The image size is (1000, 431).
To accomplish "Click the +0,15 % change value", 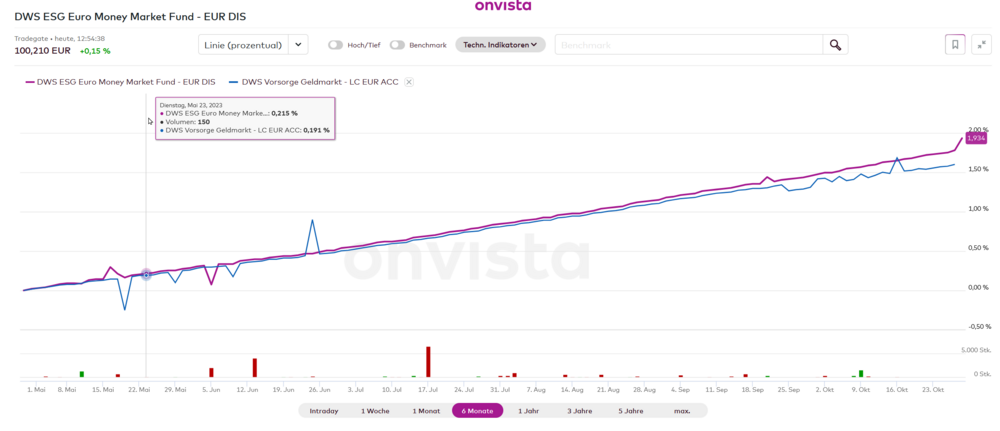I will pyautogui.click(x=95, y=51).
